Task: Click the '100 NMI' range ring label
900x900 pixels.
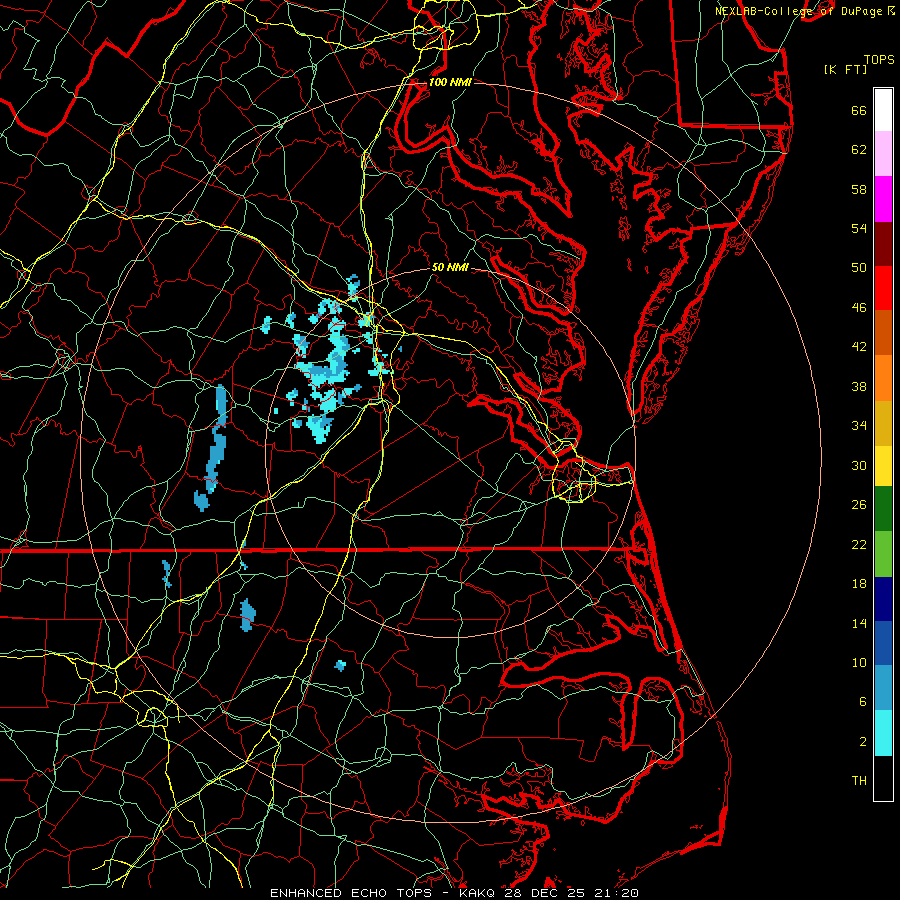Action: [450, 82]
